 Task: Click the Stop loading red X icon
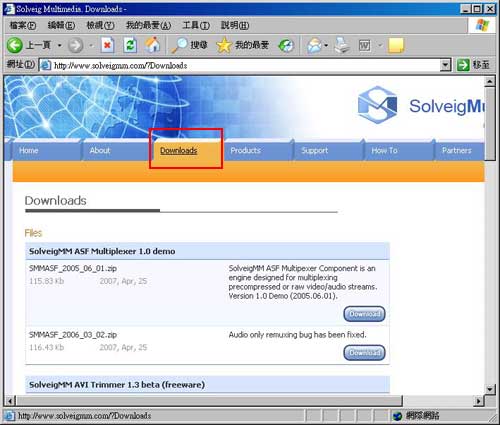[107, 45]
